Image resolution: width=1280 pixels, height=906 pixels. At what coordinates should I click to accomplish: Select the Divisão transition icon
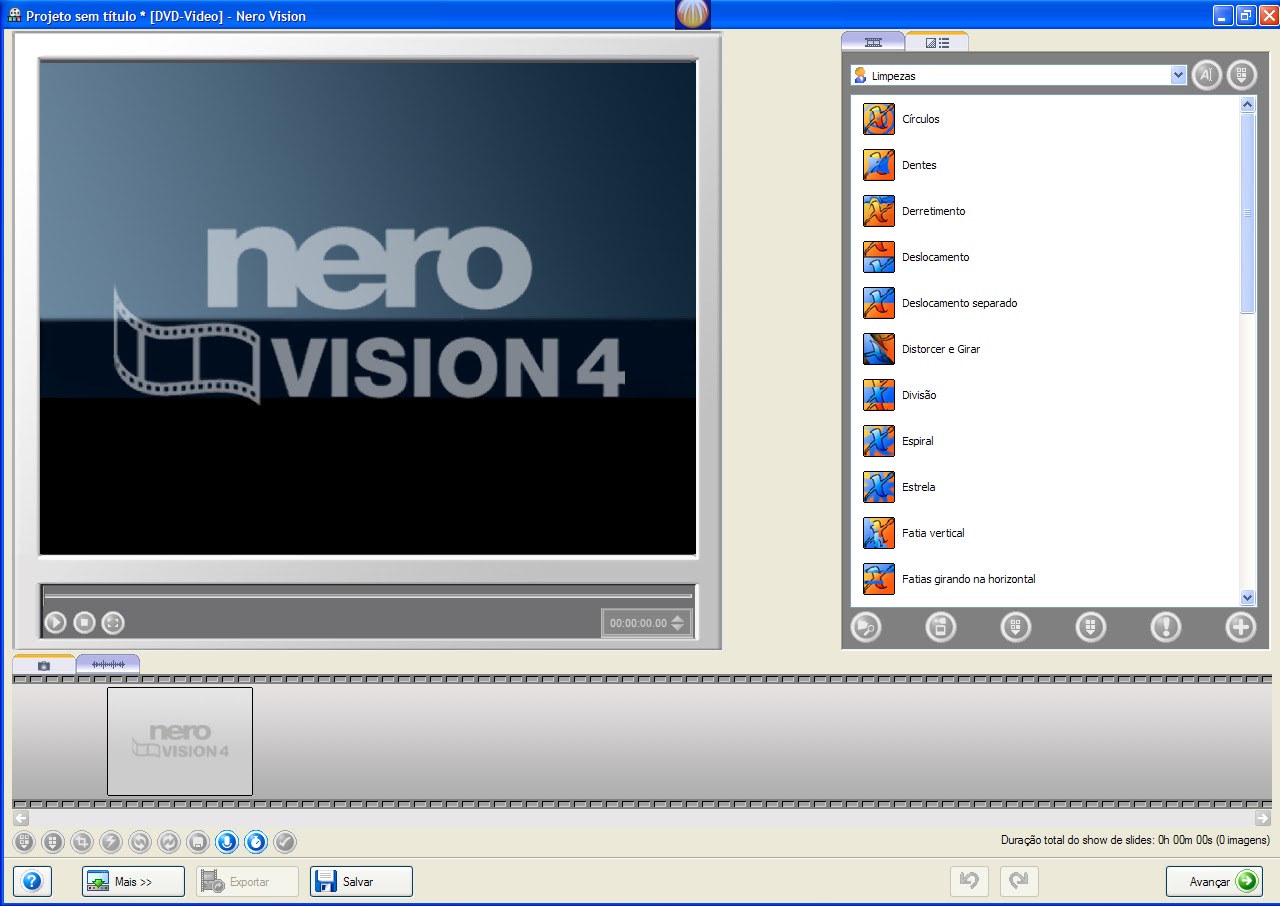[879, 395]
